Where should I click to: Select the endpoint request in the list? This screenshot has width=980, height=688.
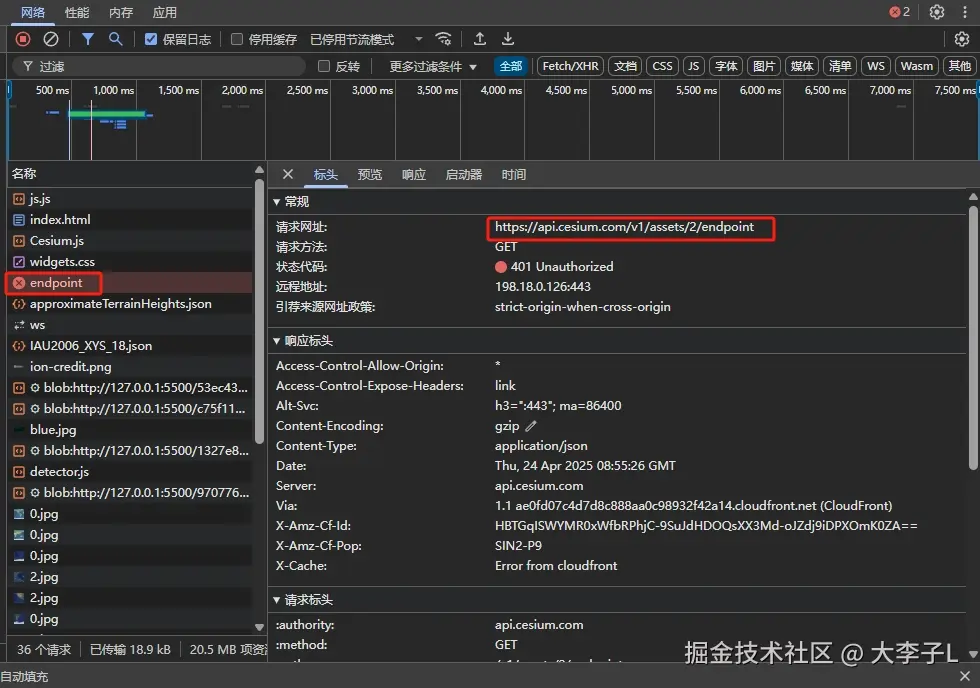pos(53,283)
